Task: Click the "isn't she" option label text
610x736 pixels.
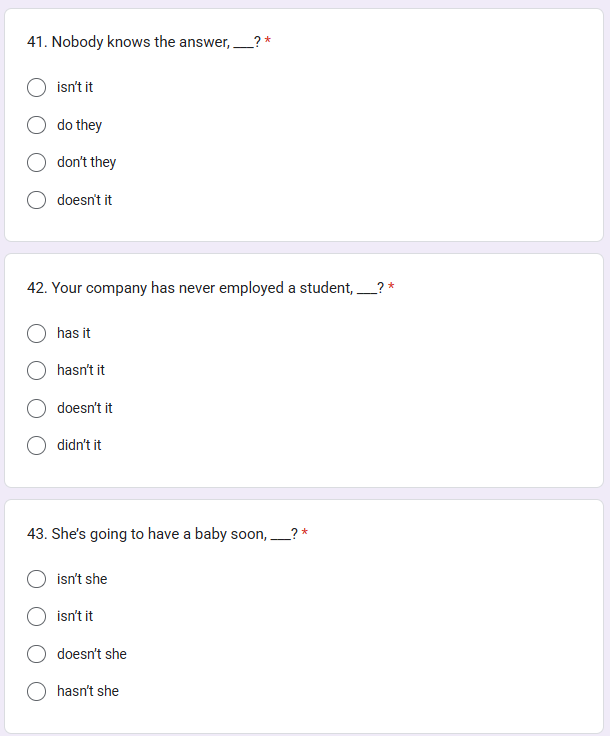Action: [82, 579]
